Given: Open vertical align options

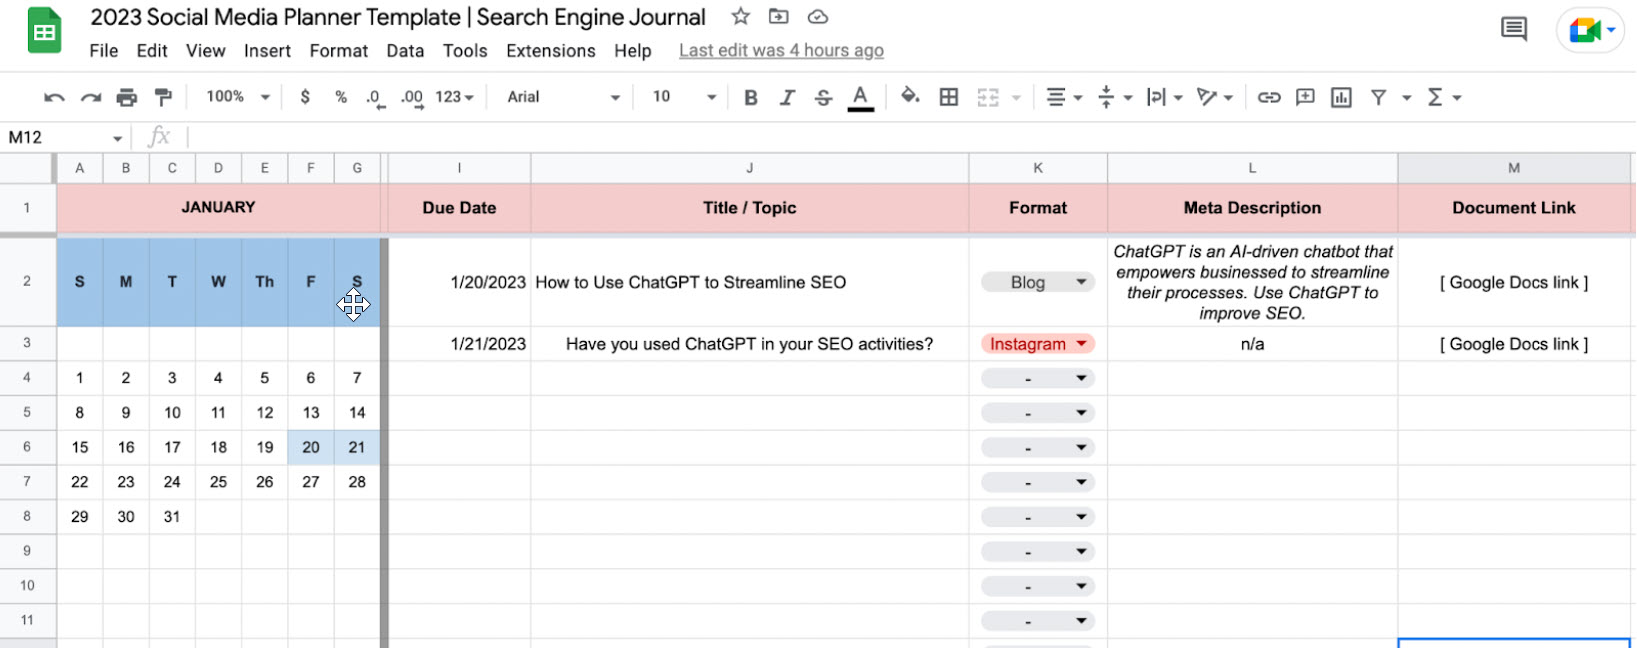Looking at the screenshot, I should point(1114,97).
